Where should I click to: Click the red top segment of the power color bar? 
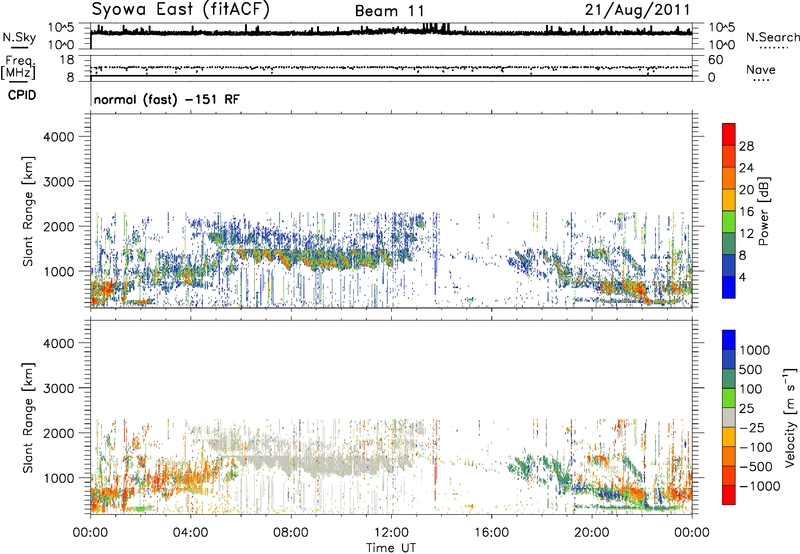pos(729,134)
